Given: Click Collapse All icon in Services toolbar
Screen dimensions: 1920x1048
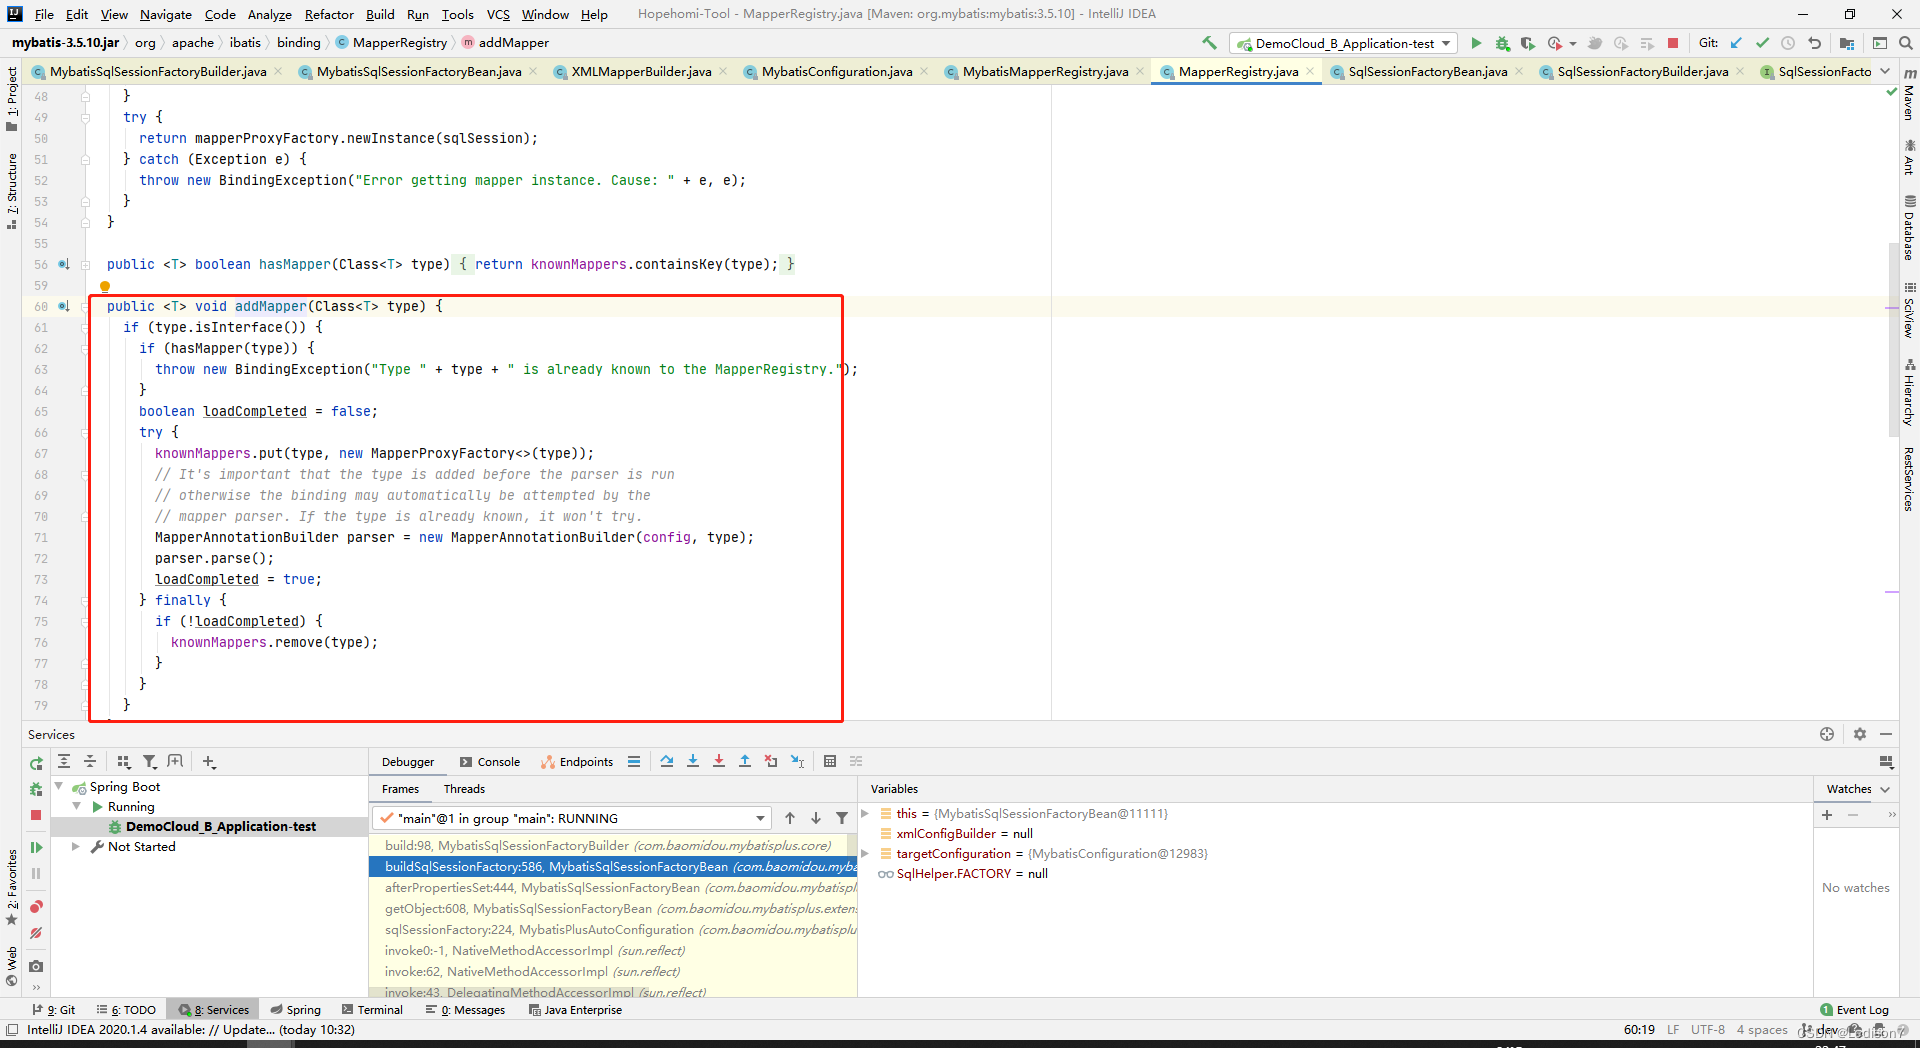Looking at the screenshot, I should [89, 761].
